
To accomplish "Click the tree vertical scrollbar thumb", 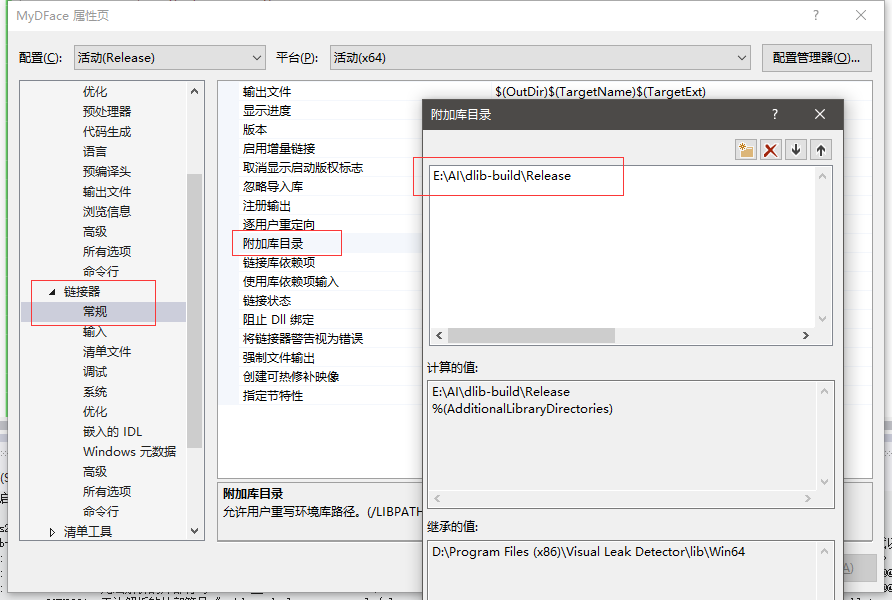I will tap(195, 311).
